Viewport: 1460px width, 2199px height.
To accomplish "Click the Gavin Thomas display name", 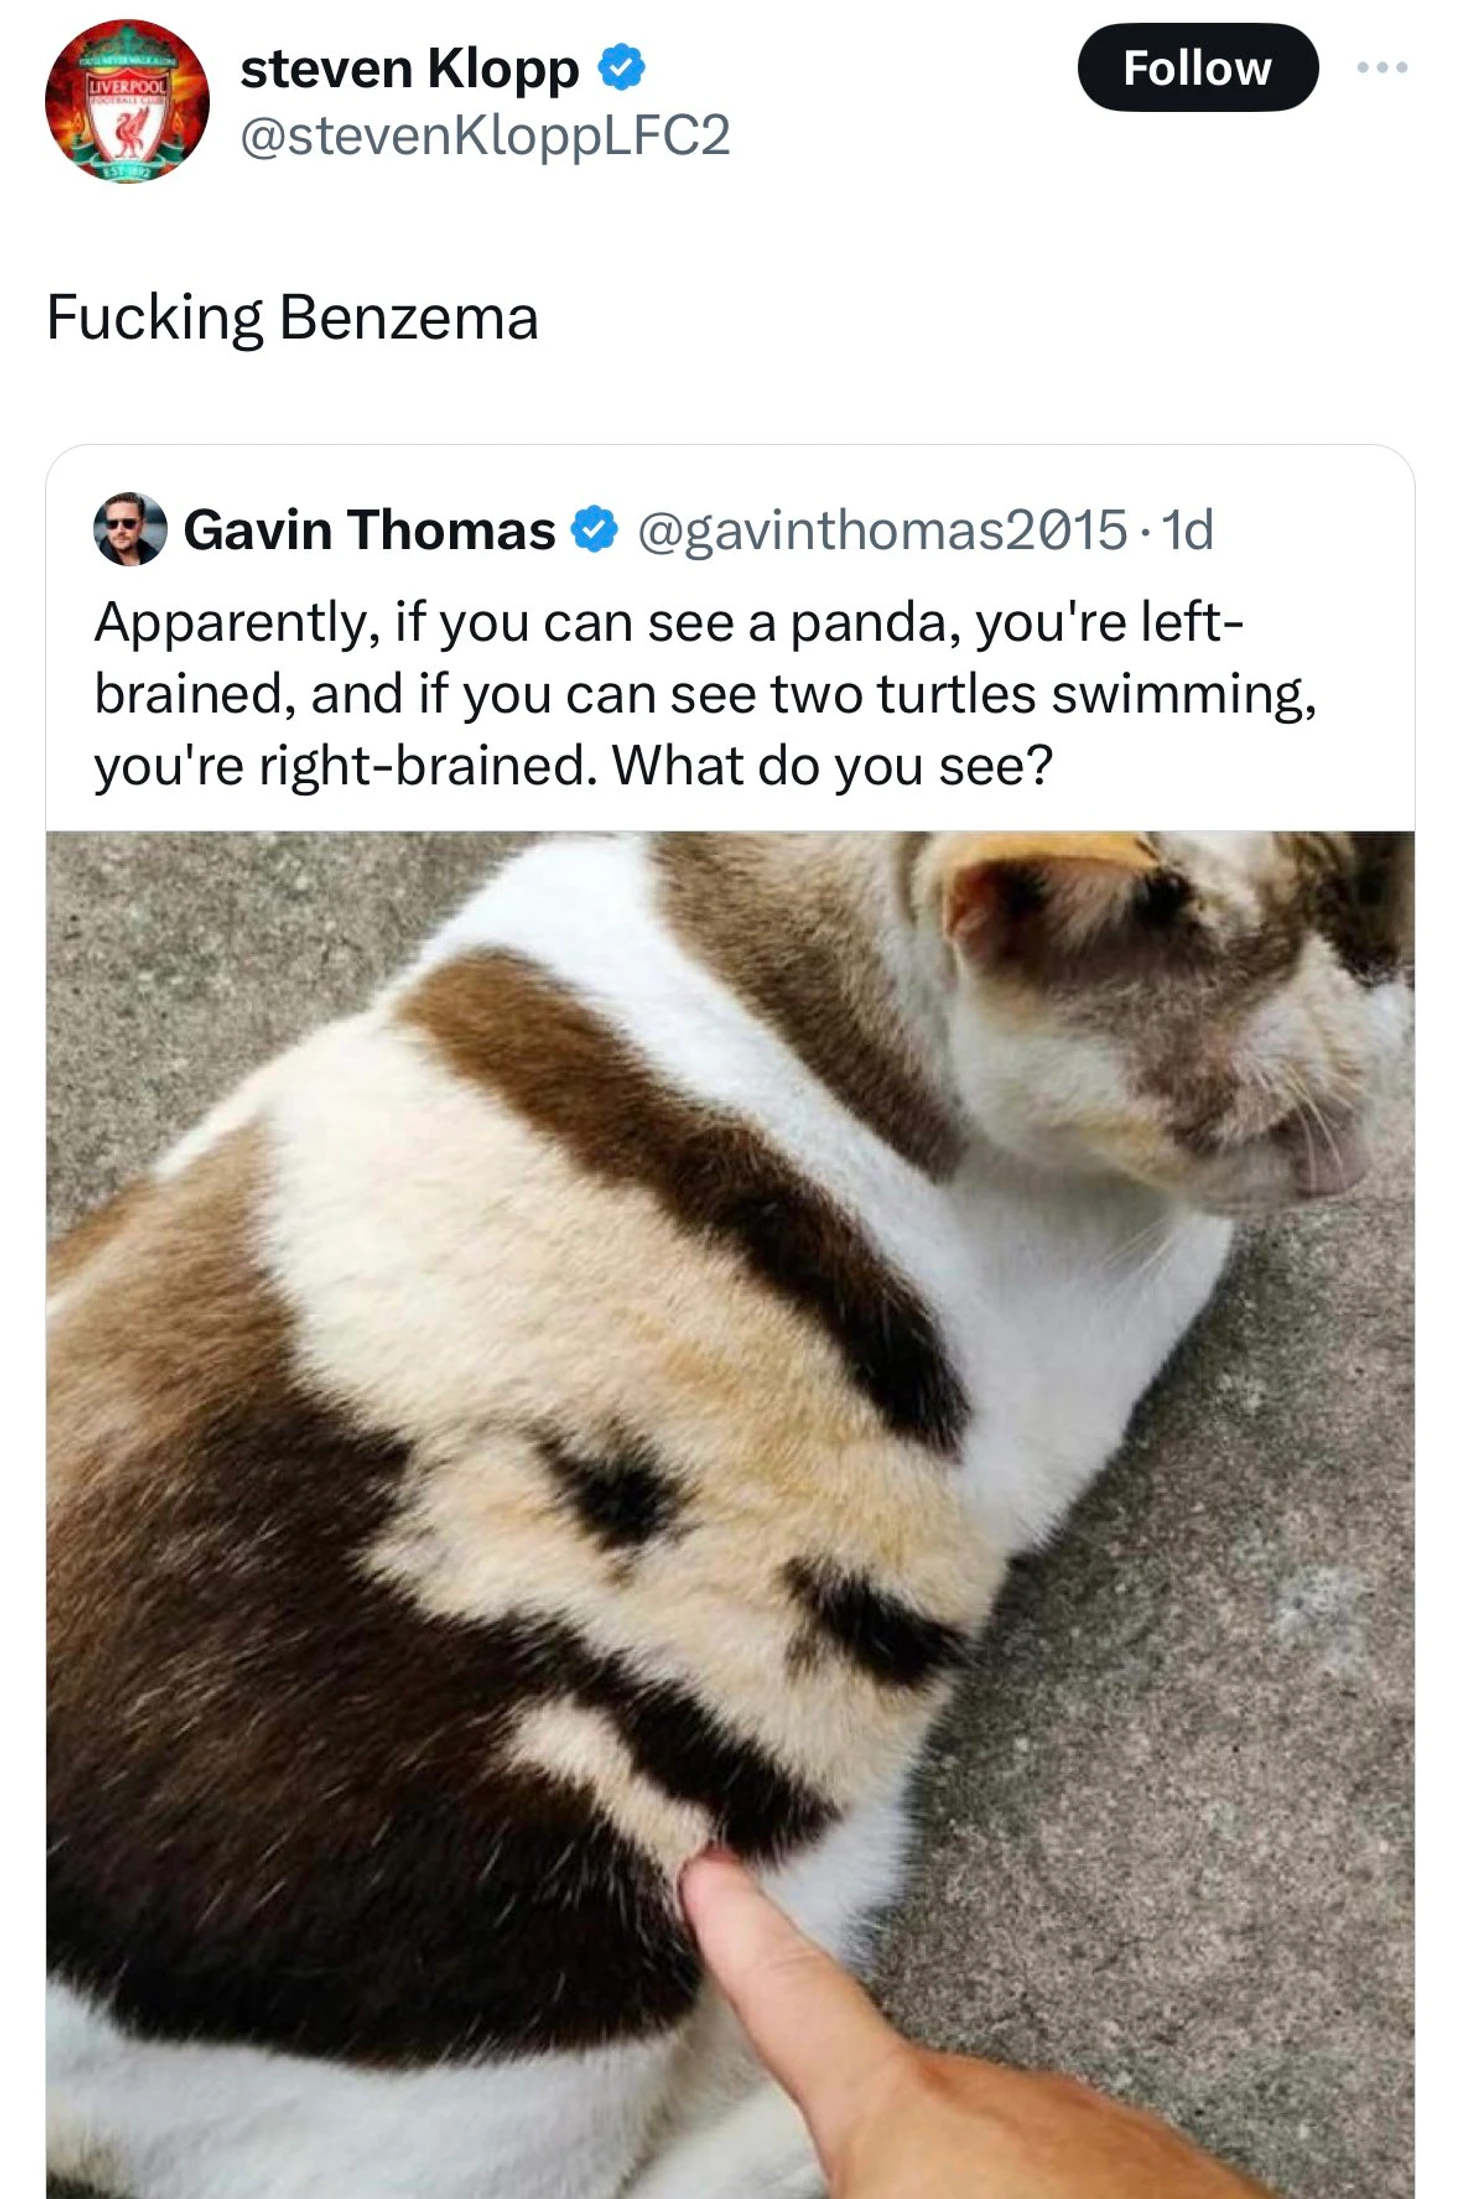I will point(369,529).
